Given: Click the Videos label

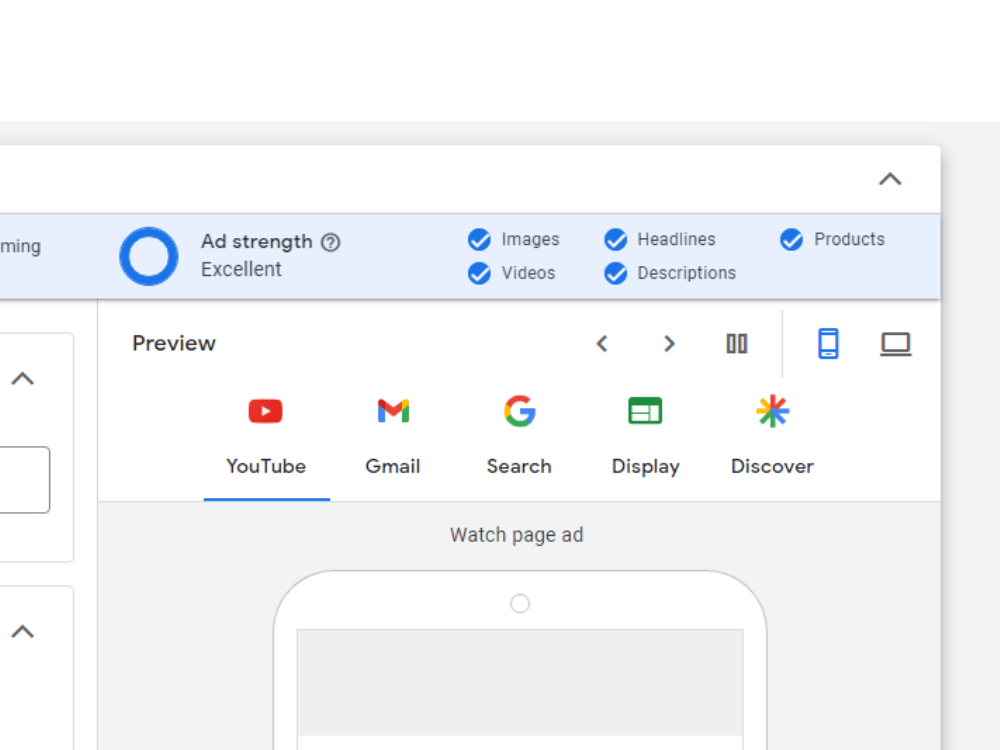Looking at the screenshot, I should [x=528, y=273].
